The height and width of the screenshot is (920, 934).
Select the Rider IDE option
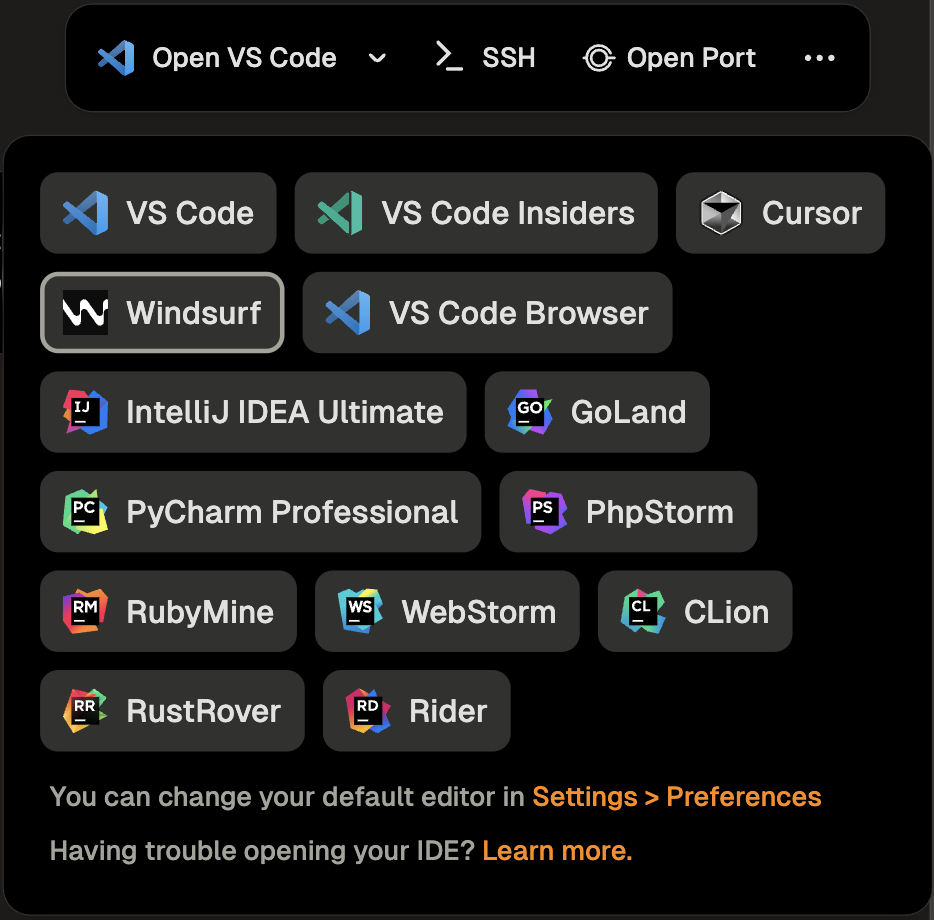pyautogui.click(x=417, y=710)
